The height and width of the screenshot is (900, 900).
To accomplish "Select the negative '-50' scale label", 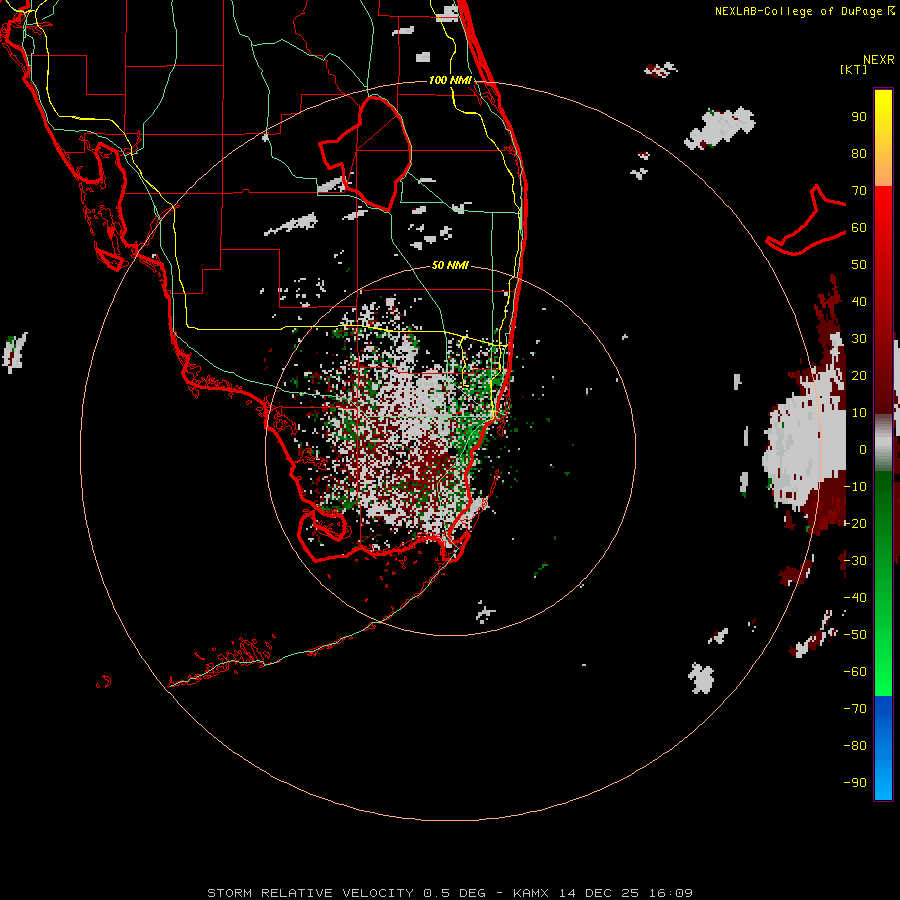I will [x=855, y=634].
